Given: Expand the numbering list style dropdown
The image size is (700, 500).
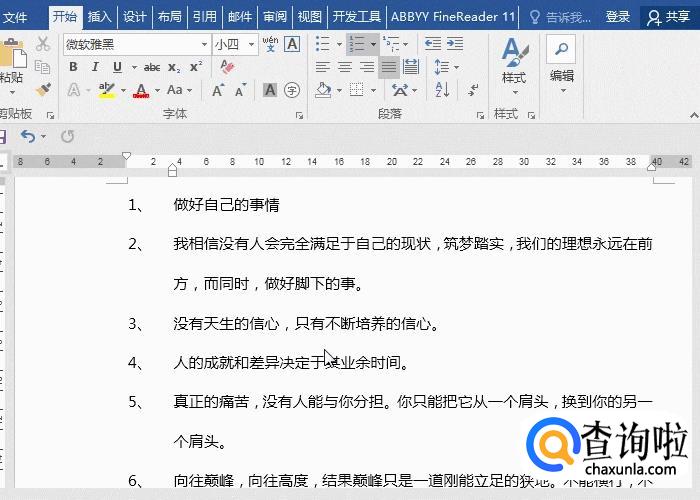Looking at the screenshot, I should click(373, 44).
